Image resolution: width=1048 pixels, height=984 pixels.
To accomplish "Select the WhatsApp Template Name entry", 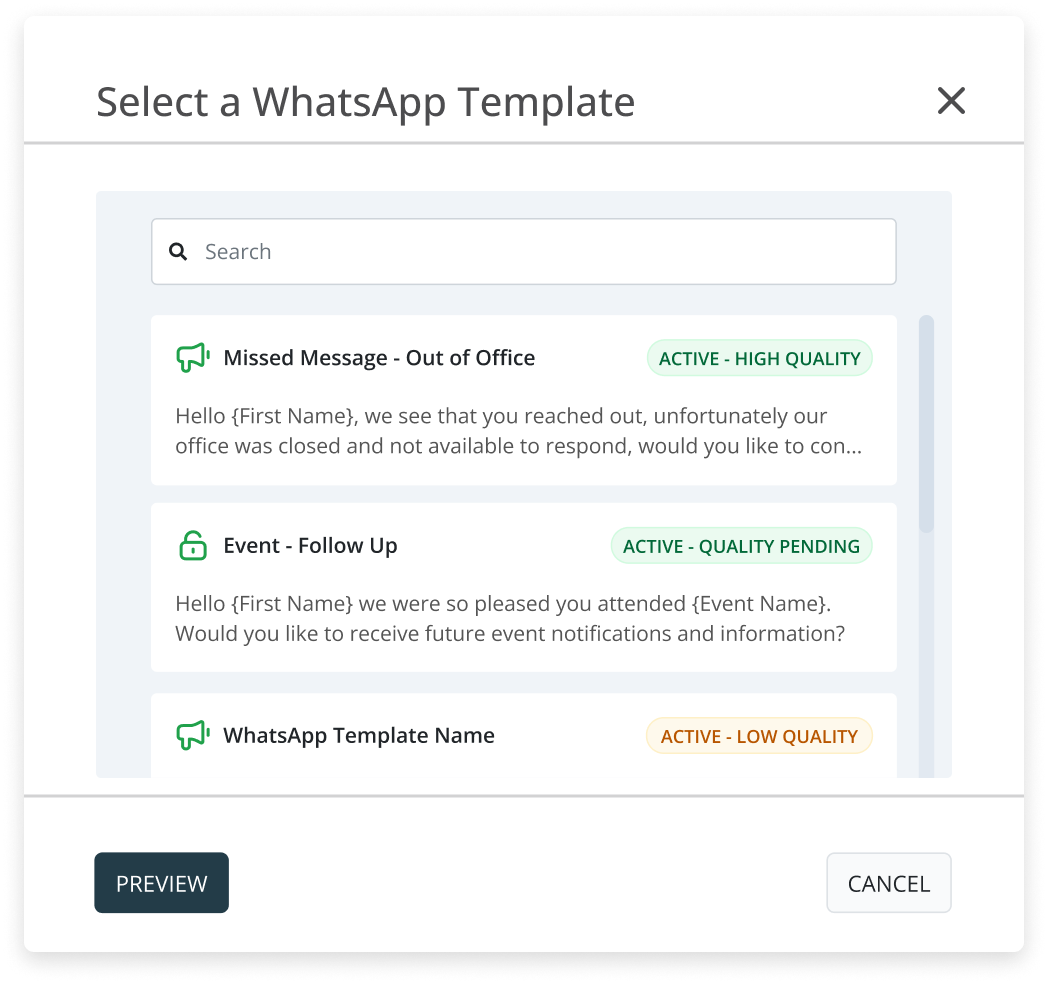I will point(524,735).
